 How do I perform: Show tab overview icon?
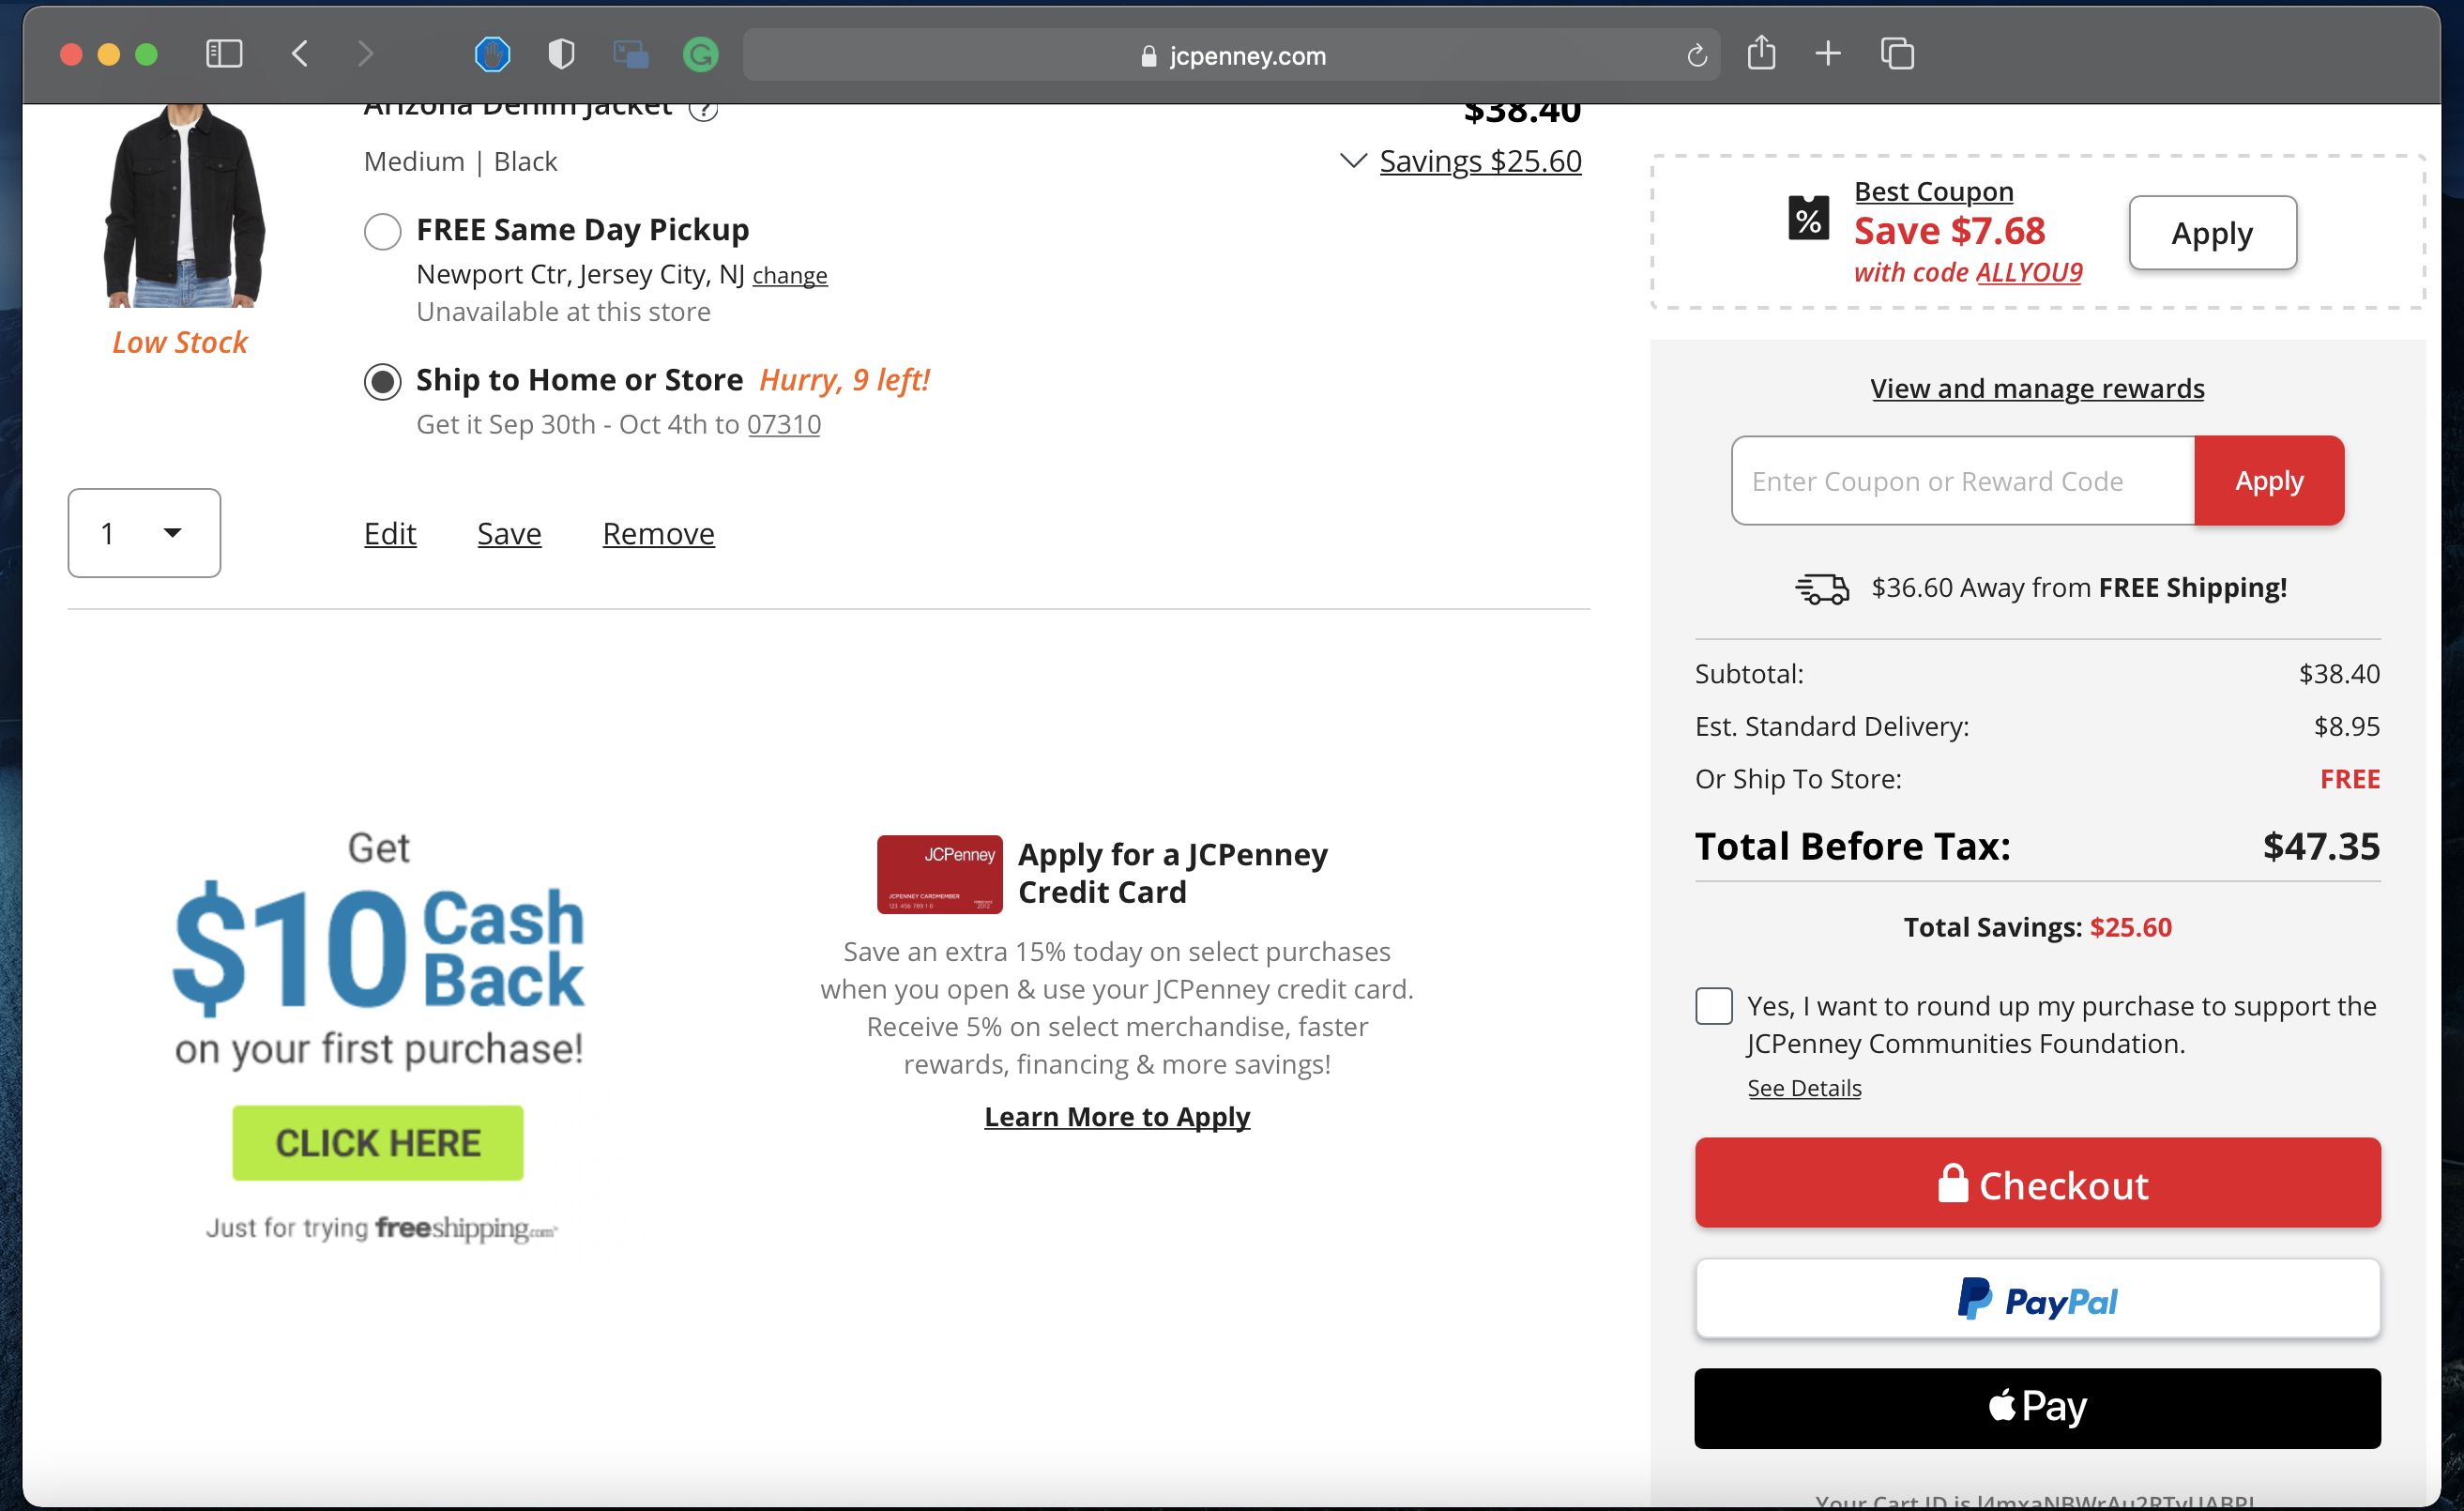(x=1897, y=54)
